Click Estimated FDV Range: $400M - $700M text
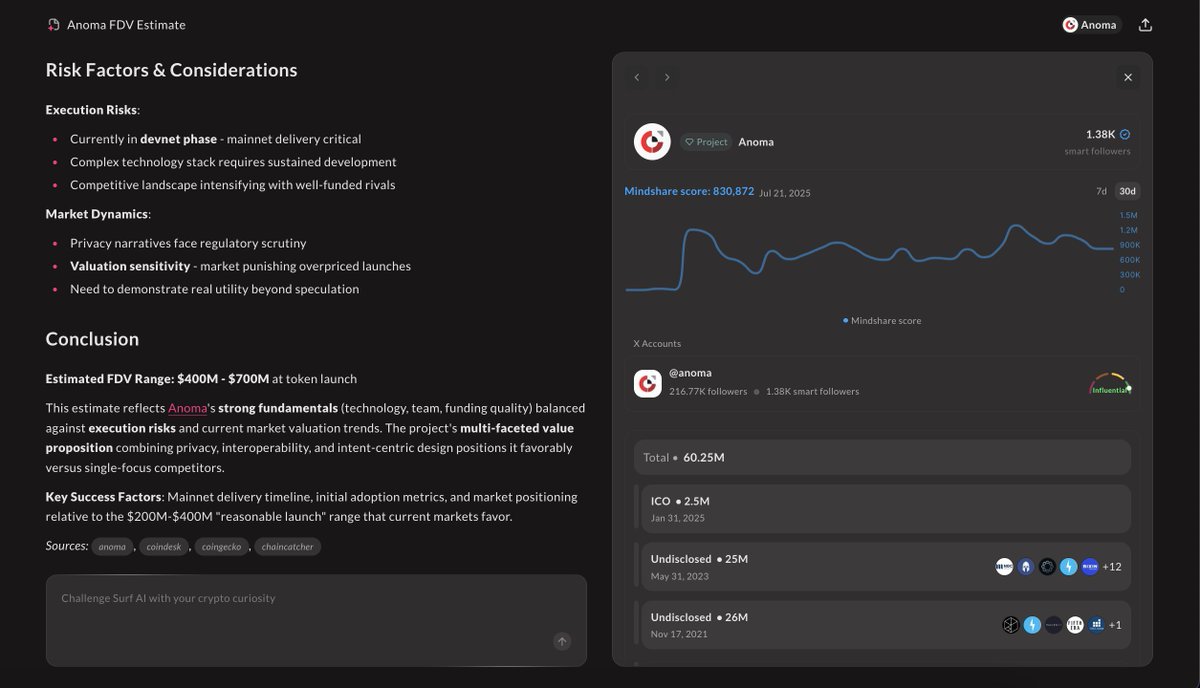 (157, 379)
